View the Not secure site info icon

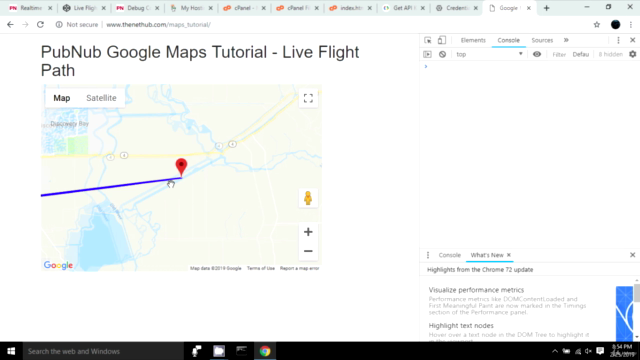[59, 24]
